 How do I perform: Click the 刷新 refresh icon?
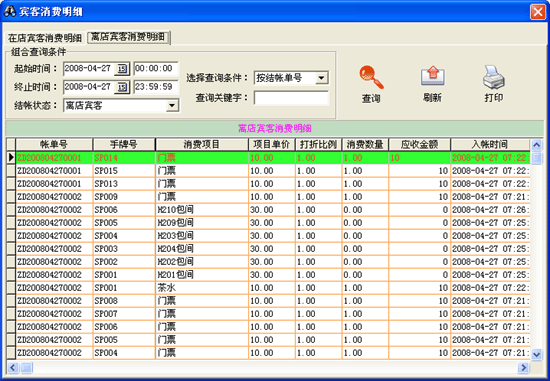pos(432,76)
